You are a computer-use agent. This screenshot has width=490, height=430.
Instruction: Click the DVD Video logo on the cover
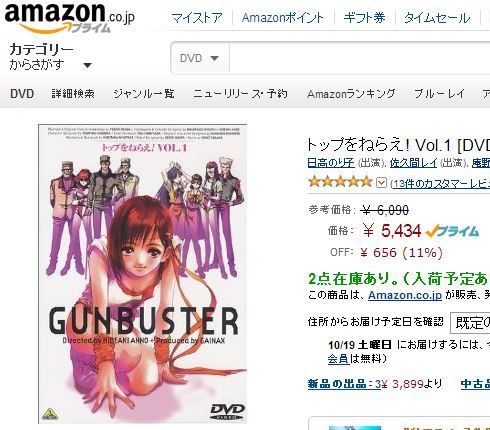click(x=228, y=412)
